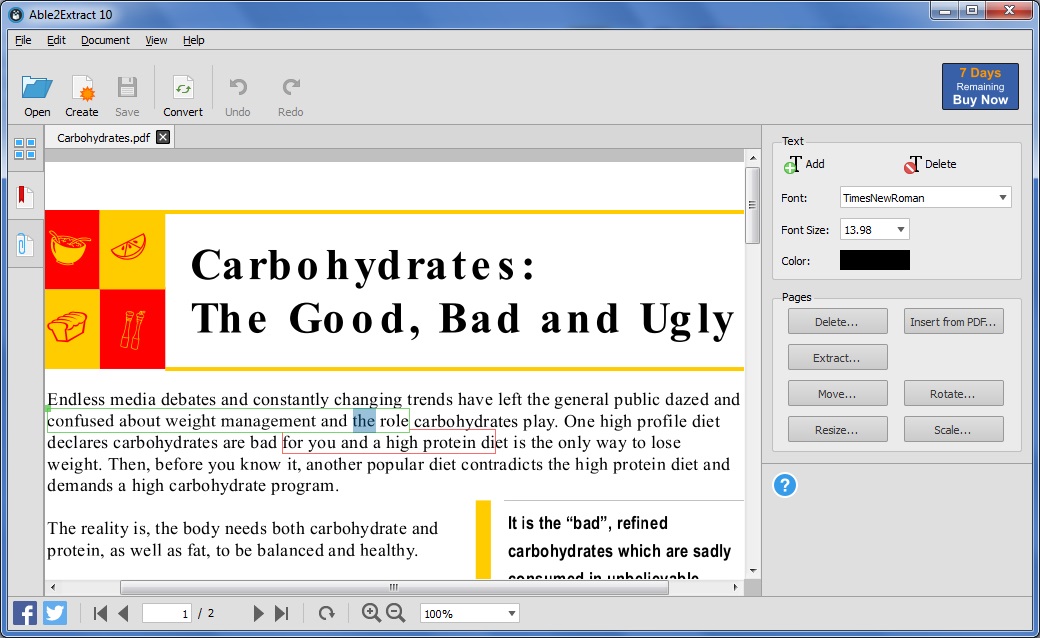This screenshot has width=1040, height=638.
Task: Click inside the page number field
Action: 166,612
